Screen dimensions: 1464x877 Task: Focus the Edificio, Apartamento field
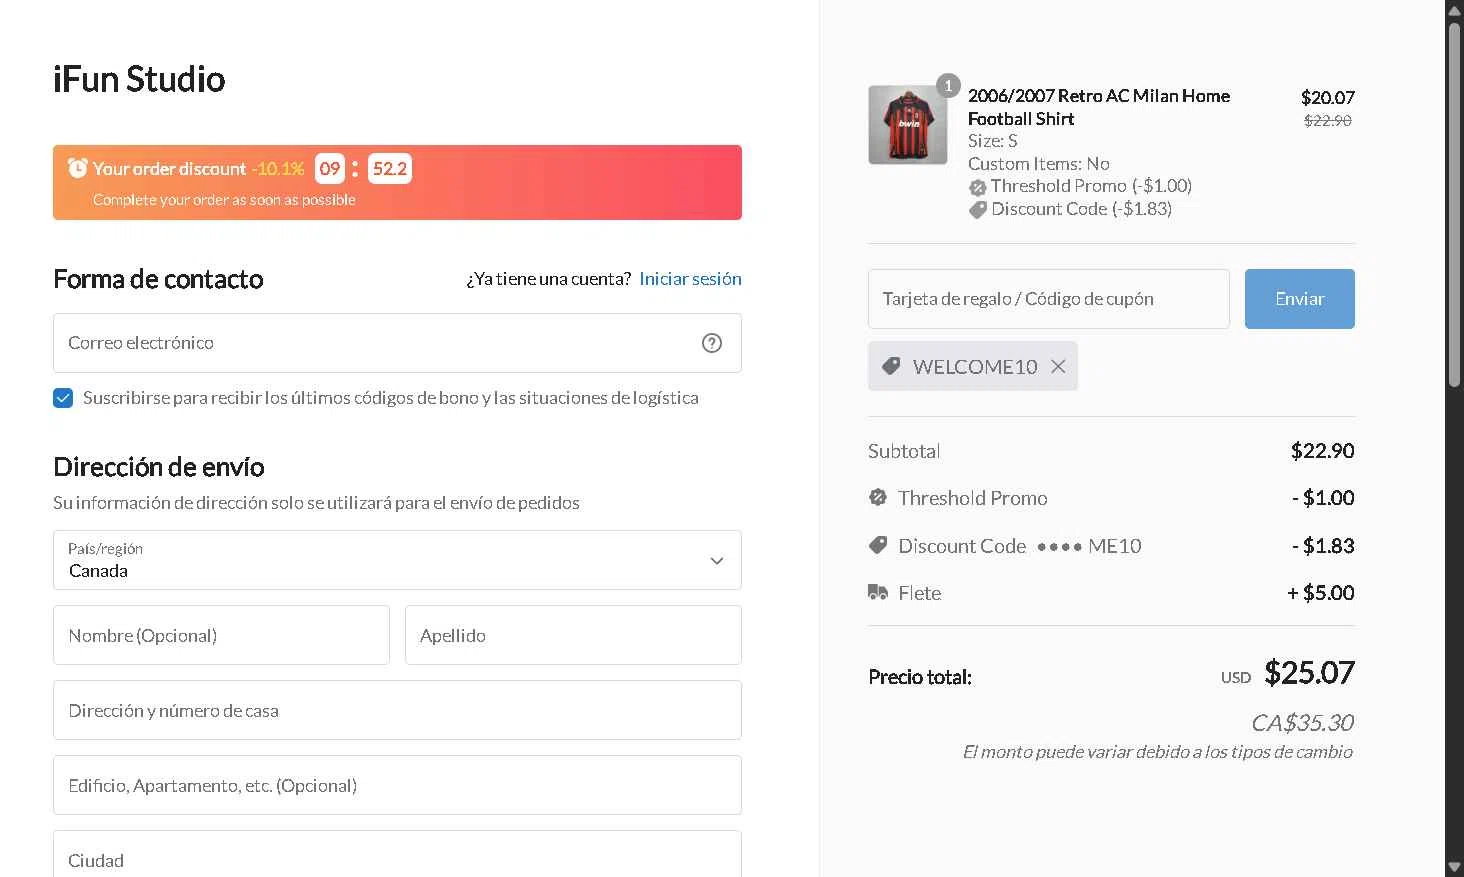click(x=397, y=785)
